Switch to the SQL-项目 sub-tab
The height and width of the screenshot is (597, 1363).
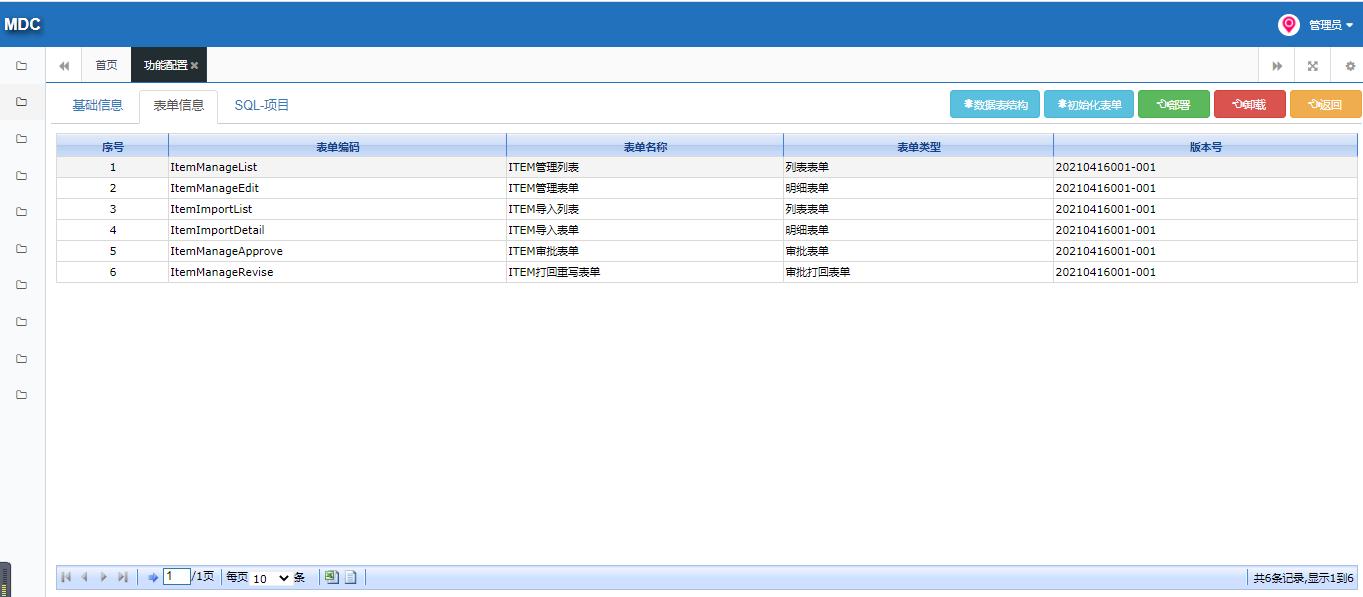coord(262,105)
